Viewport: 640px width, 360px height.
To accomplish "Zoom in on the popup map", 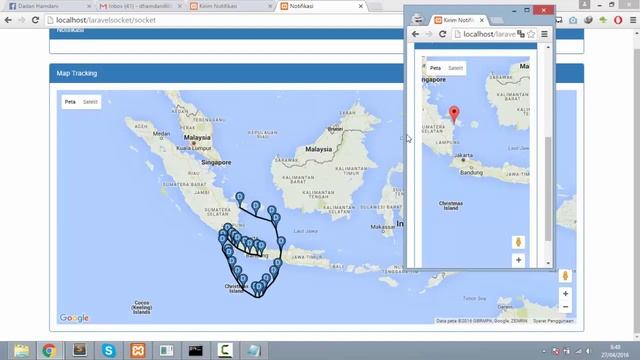I will (x=518, y=260).
